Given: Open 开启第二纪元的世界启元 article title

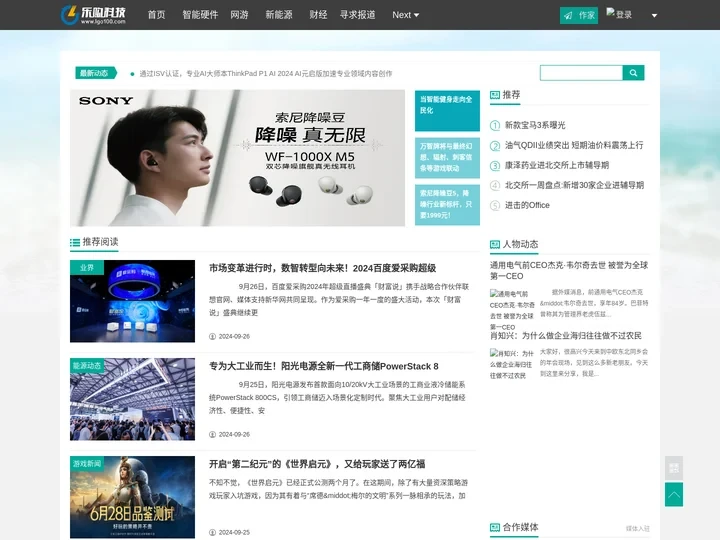Looking at the screenshot, I should pos(317,464).
